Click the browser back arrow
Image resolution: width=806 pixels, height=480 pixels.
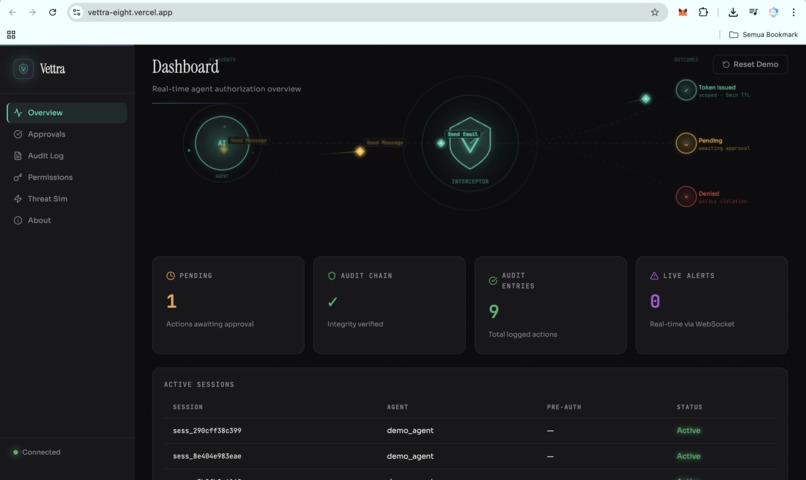click(12, 12)
